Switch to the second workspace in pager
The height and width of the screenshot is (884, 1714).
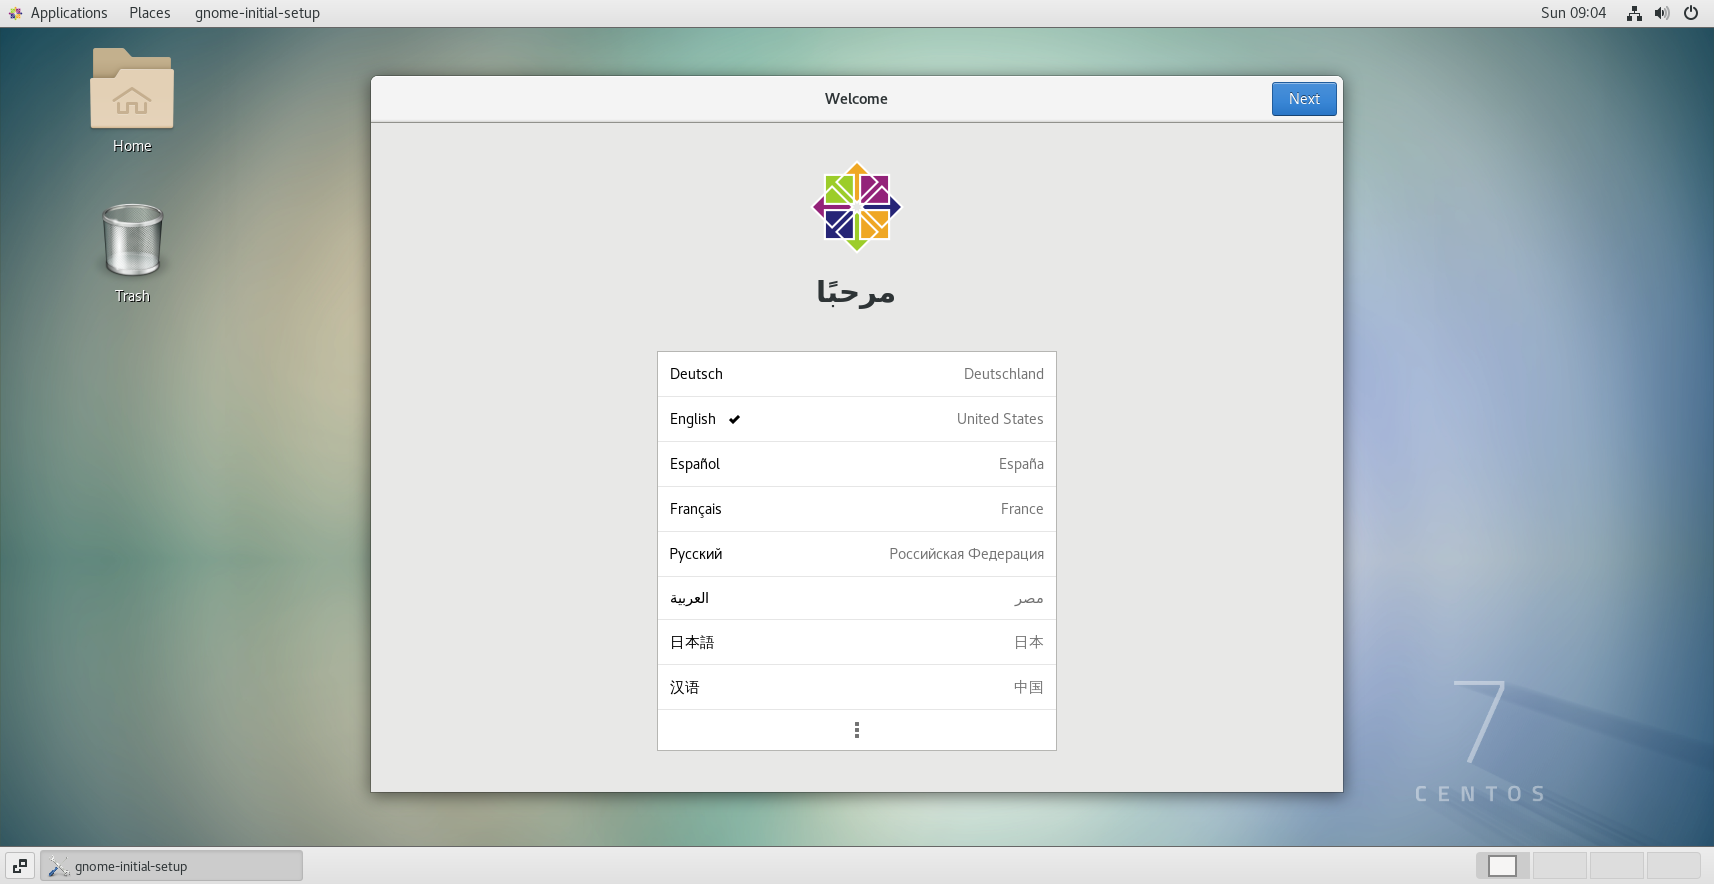[x=1560, y=866]
